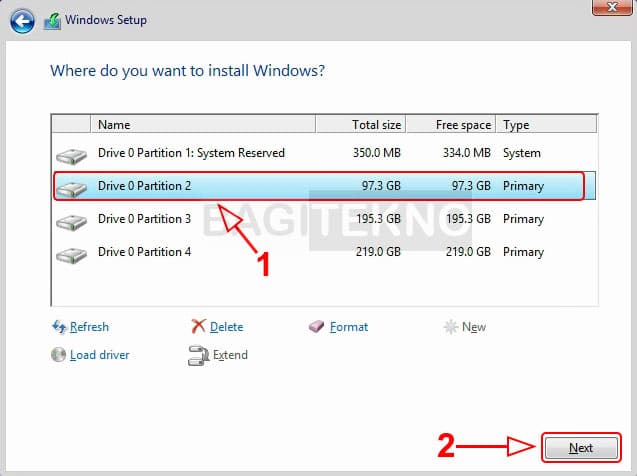Click the red X Delete icon

point(198,326)
